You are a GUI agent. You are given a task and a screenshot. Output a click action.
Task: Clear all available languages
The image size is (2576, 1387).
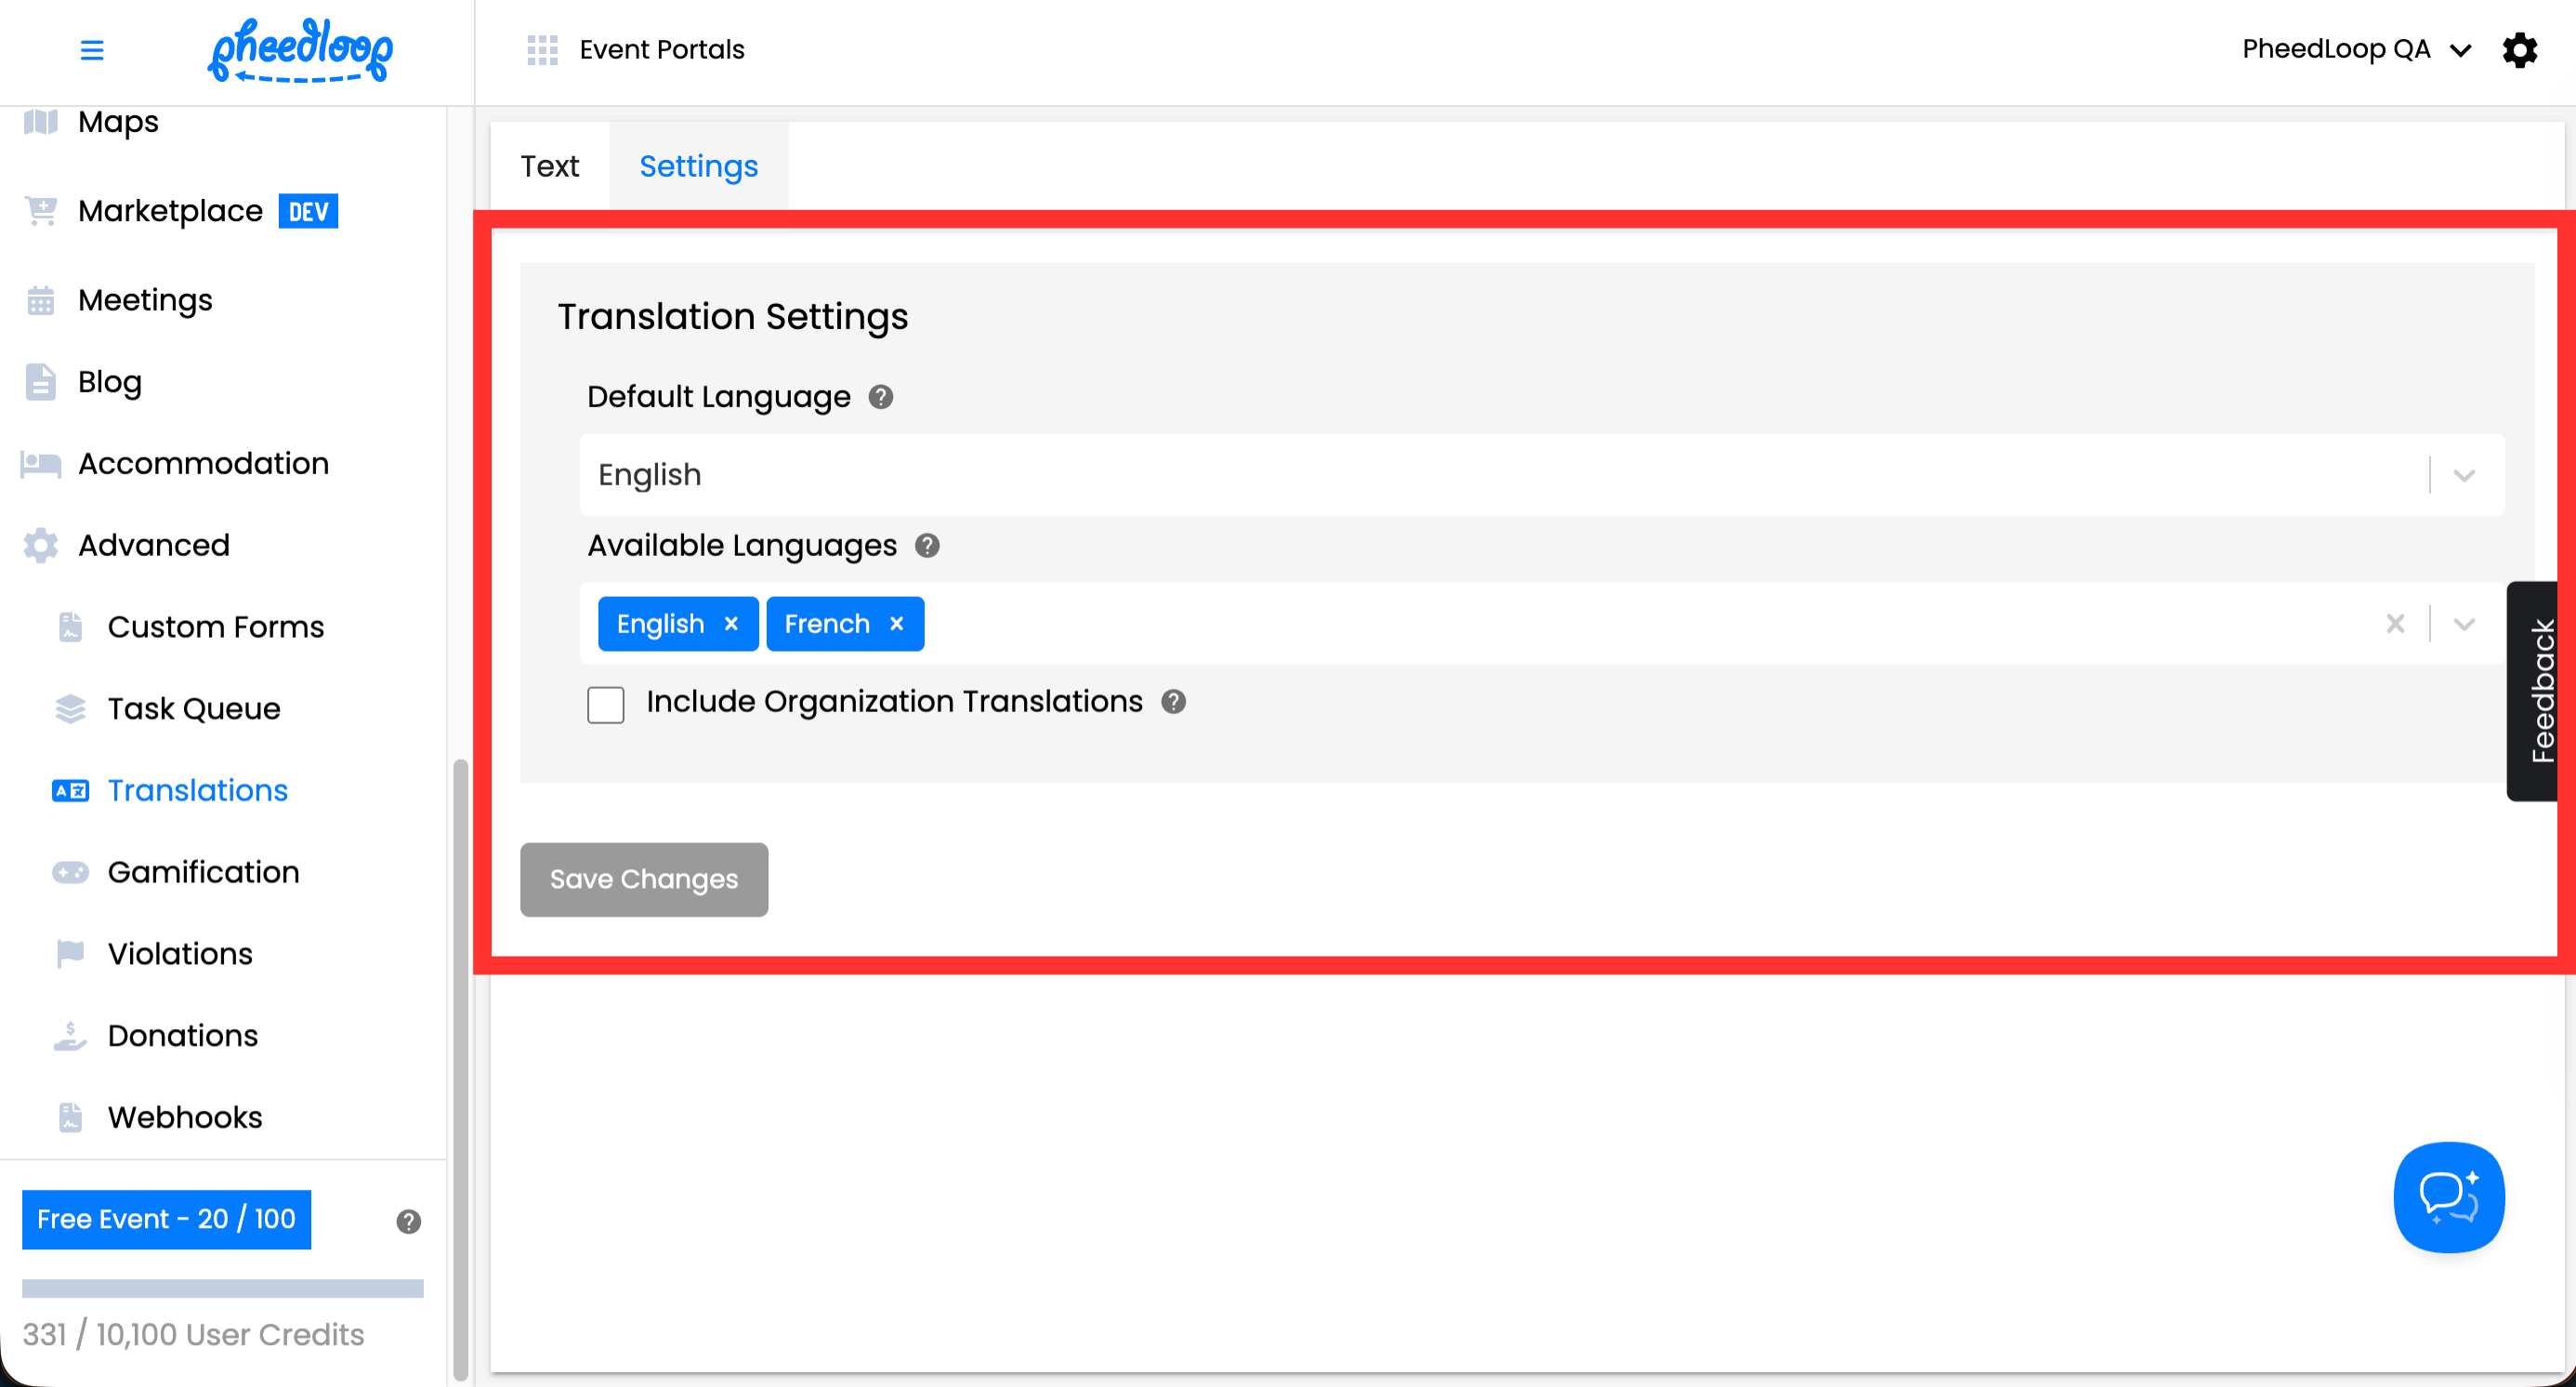click(x=2395, y=624)
